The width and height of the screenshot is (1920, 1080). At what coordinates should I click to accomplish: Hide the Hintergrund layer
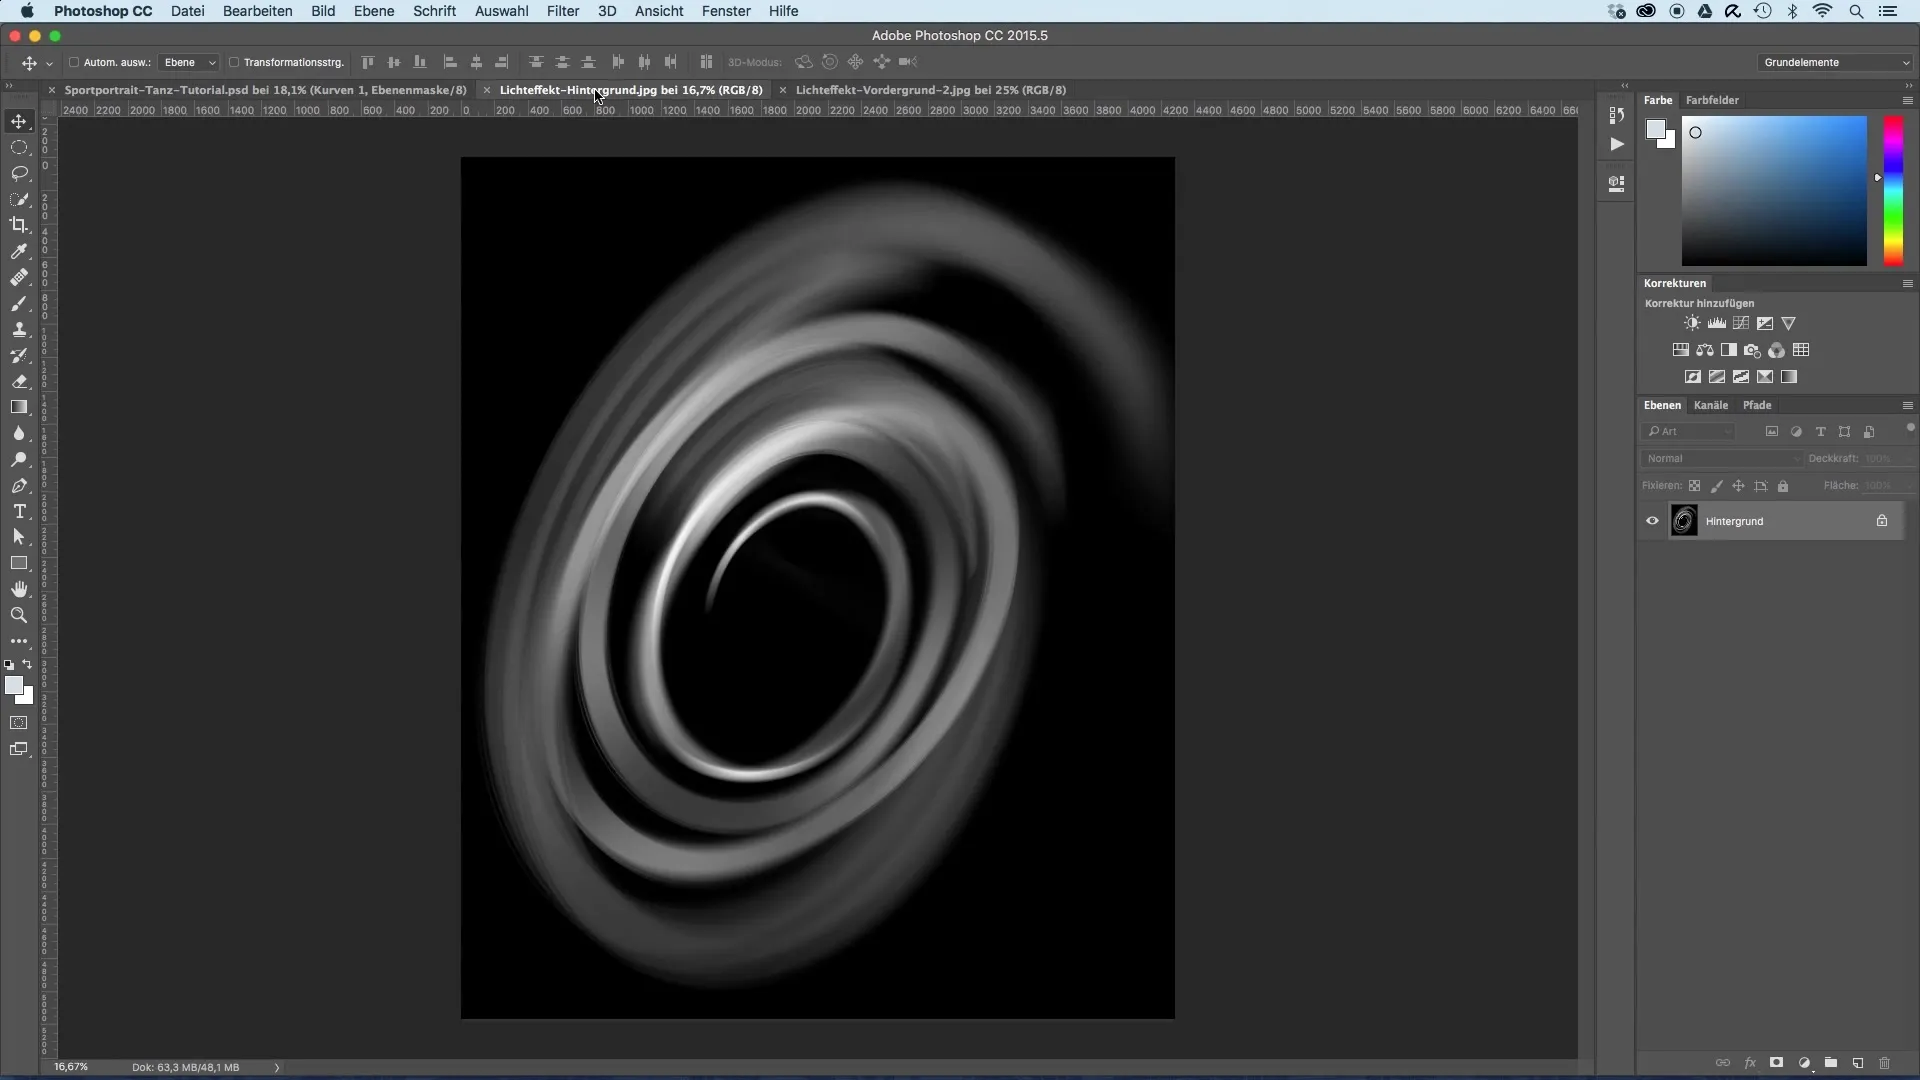tap(1652, 521)
